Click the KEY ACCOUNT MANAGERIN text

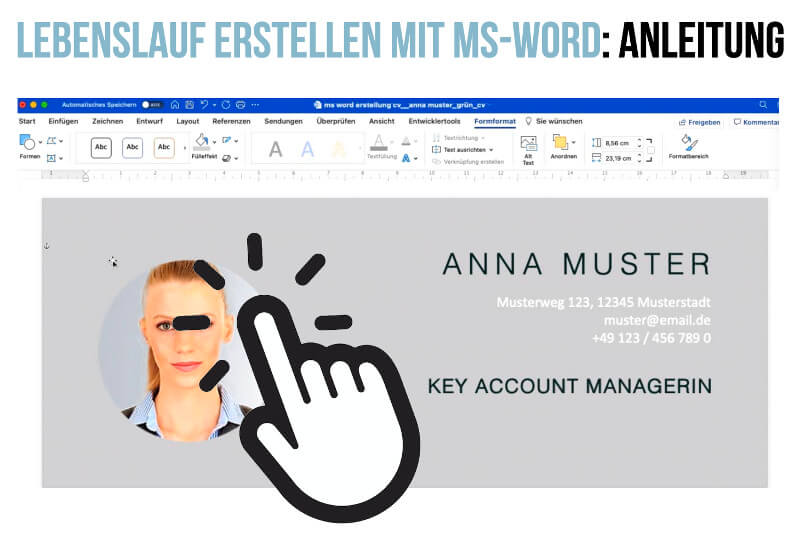(569, 386)
